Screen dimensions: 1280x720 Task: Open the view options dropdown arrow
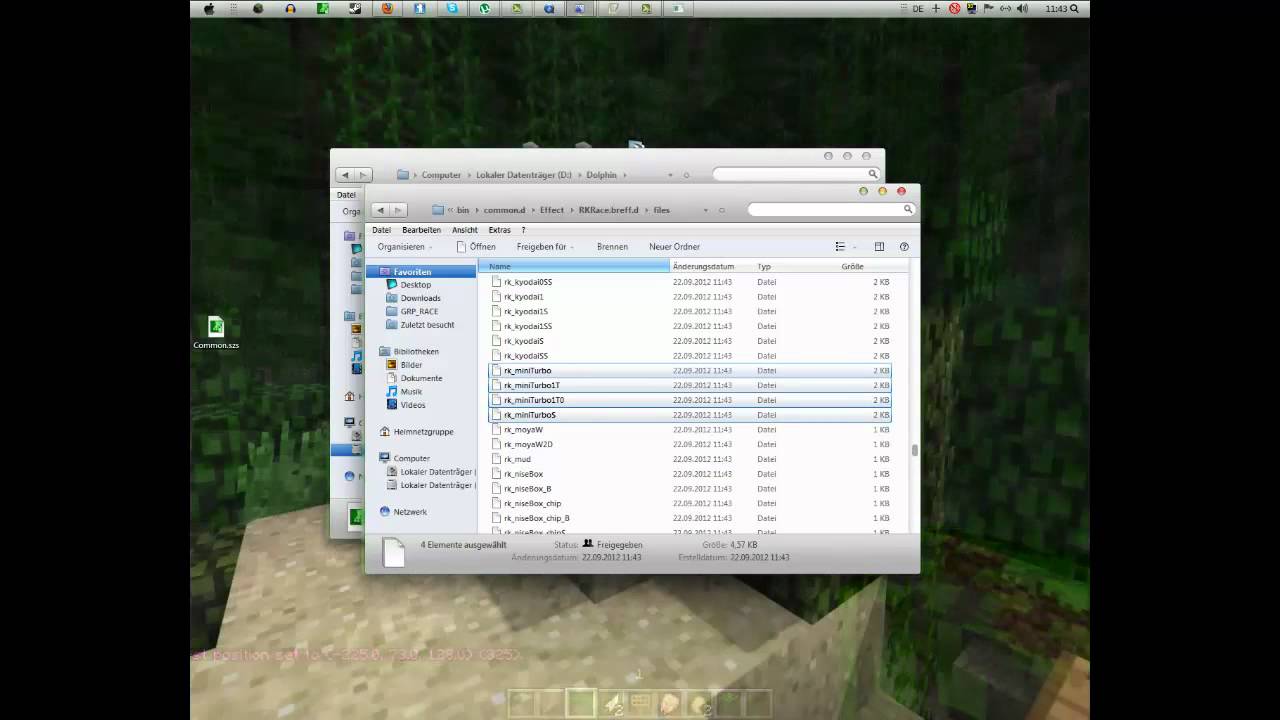855,247
